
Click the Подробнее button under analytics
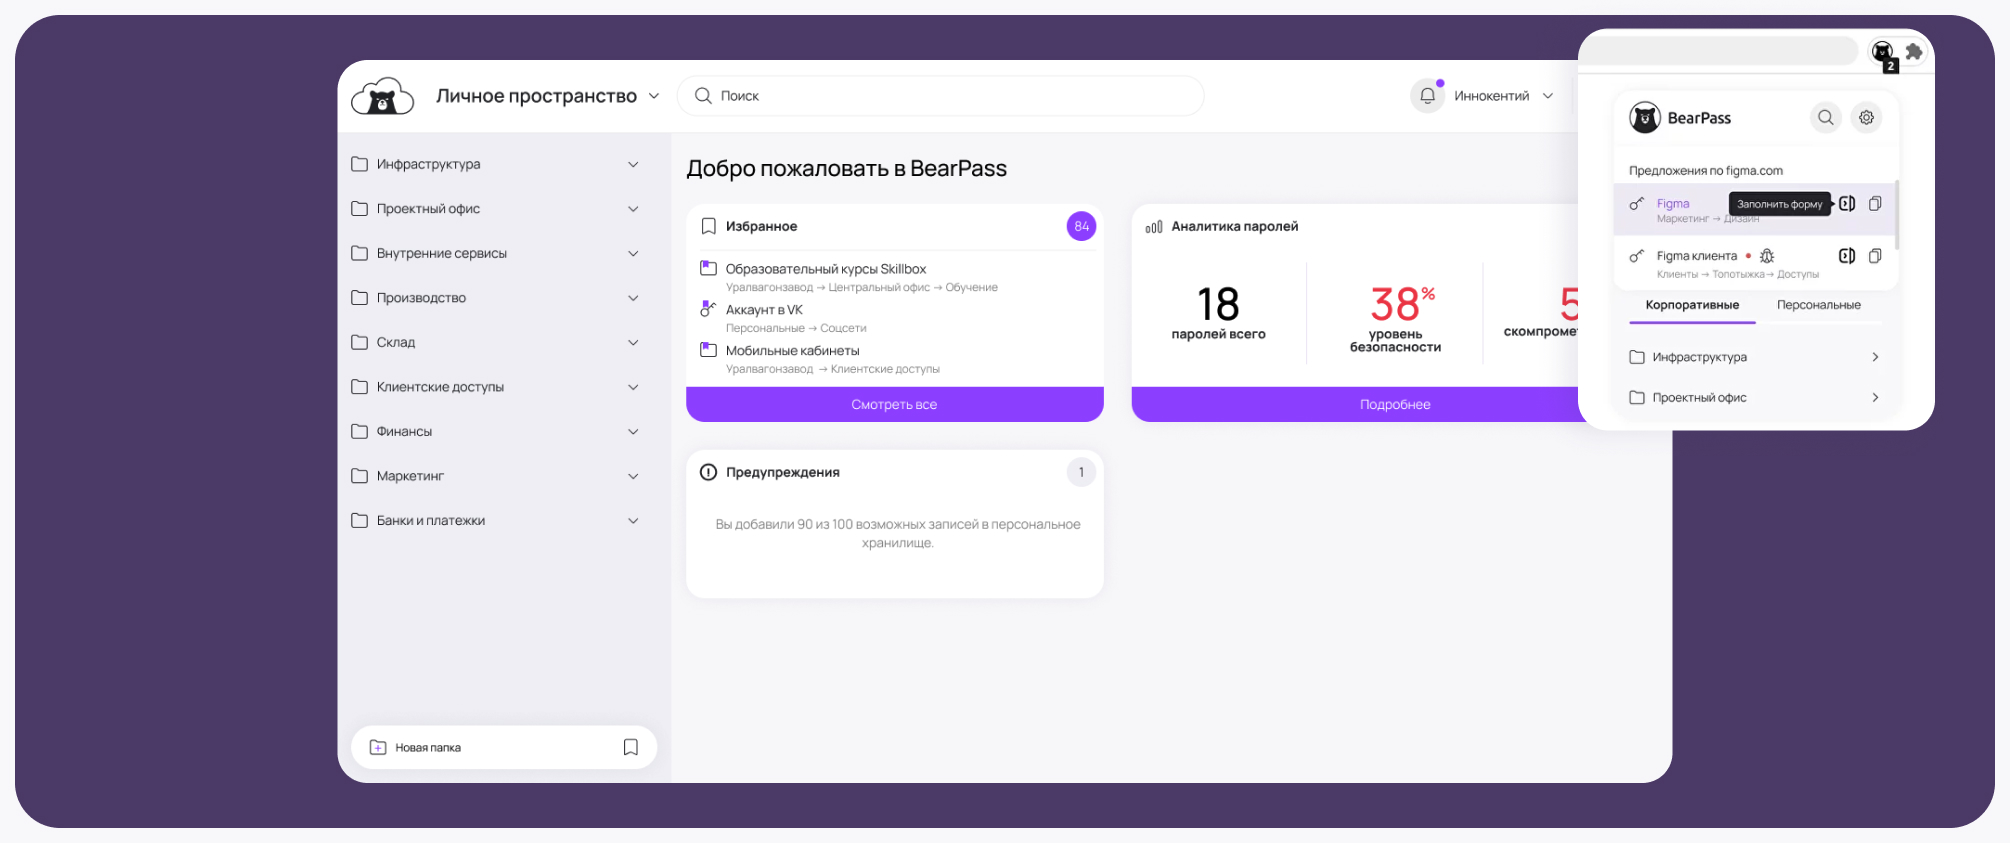(x=1394, y=404)
